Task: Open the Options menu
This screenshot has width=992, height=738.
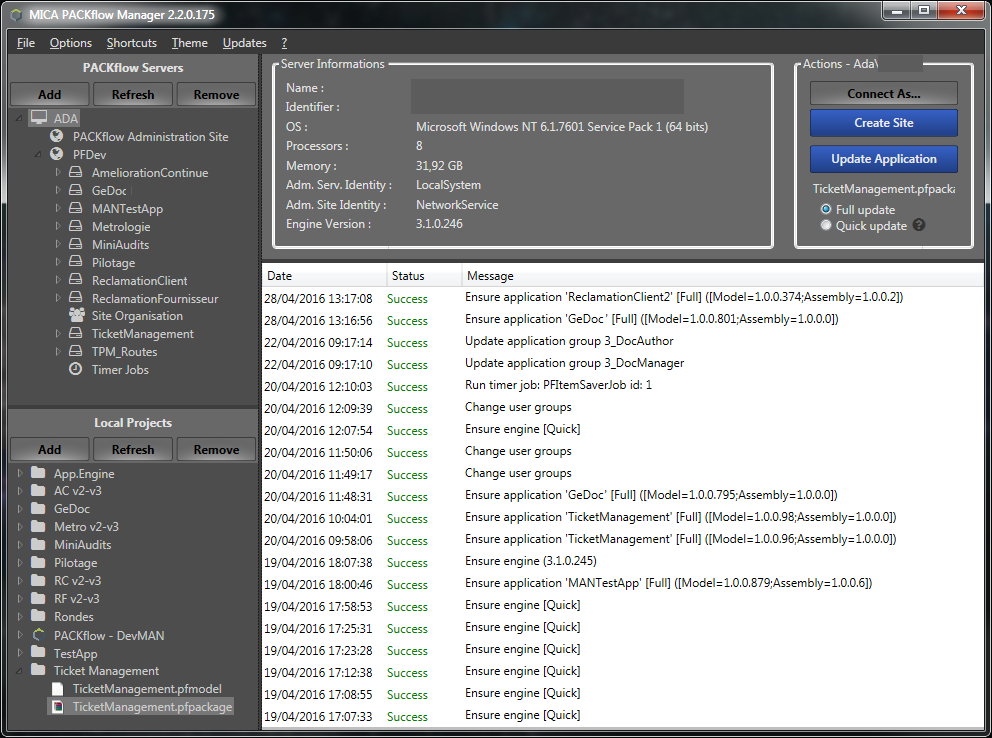Action: 71,43
